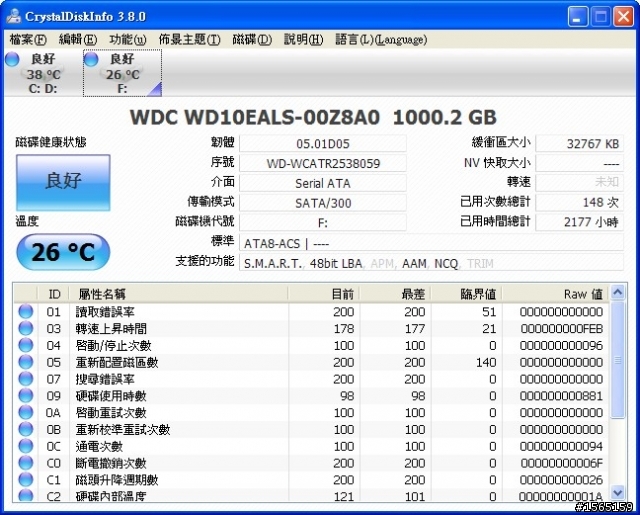The height and width of the screenshot is (515, 640).
Task: Select attribute name 讀取錯誤率
Action: [x=105, y=312]
